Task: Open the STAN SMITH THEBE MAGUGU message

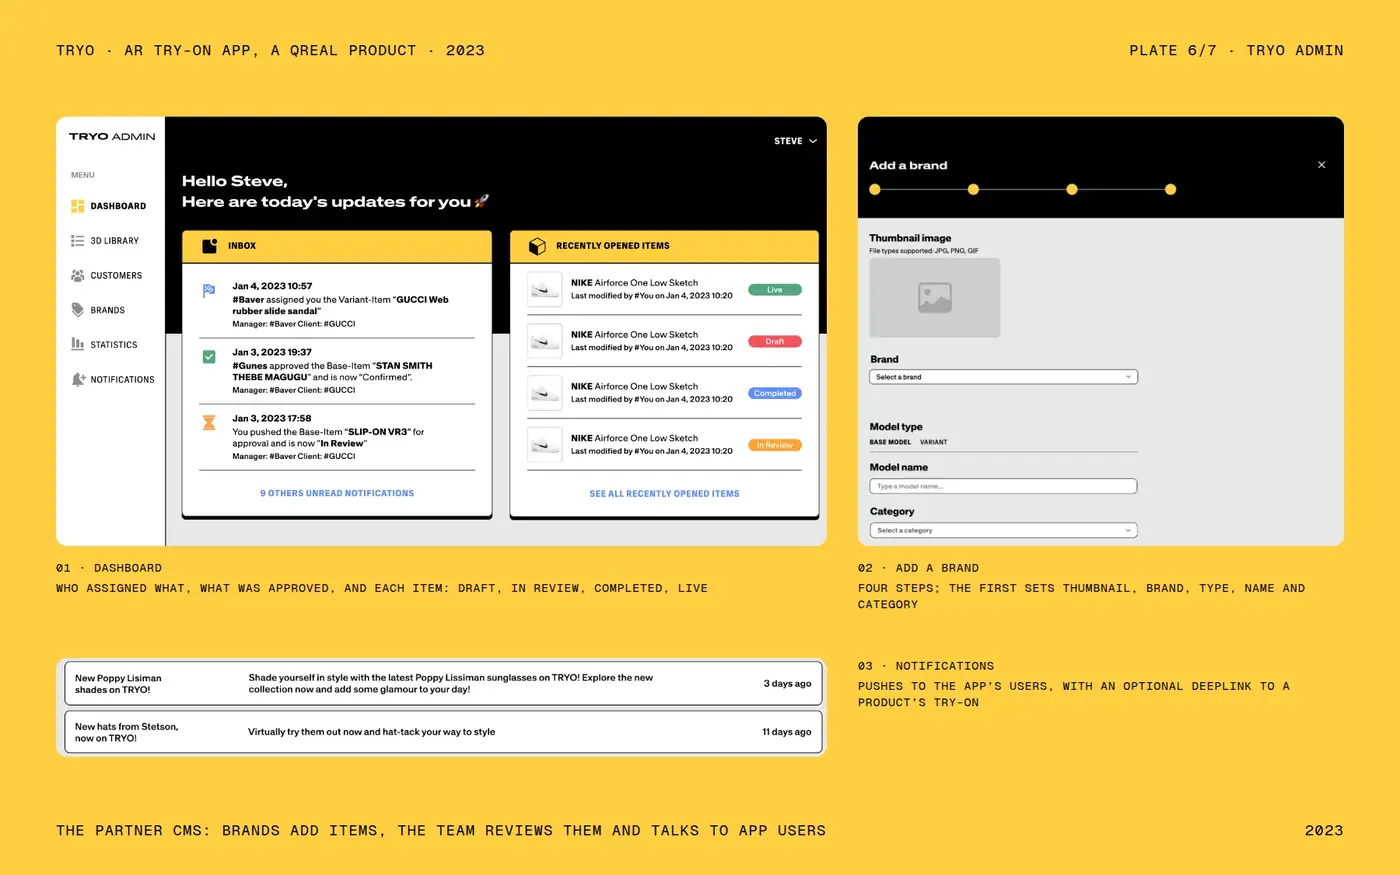Action: tap(337, 371)
